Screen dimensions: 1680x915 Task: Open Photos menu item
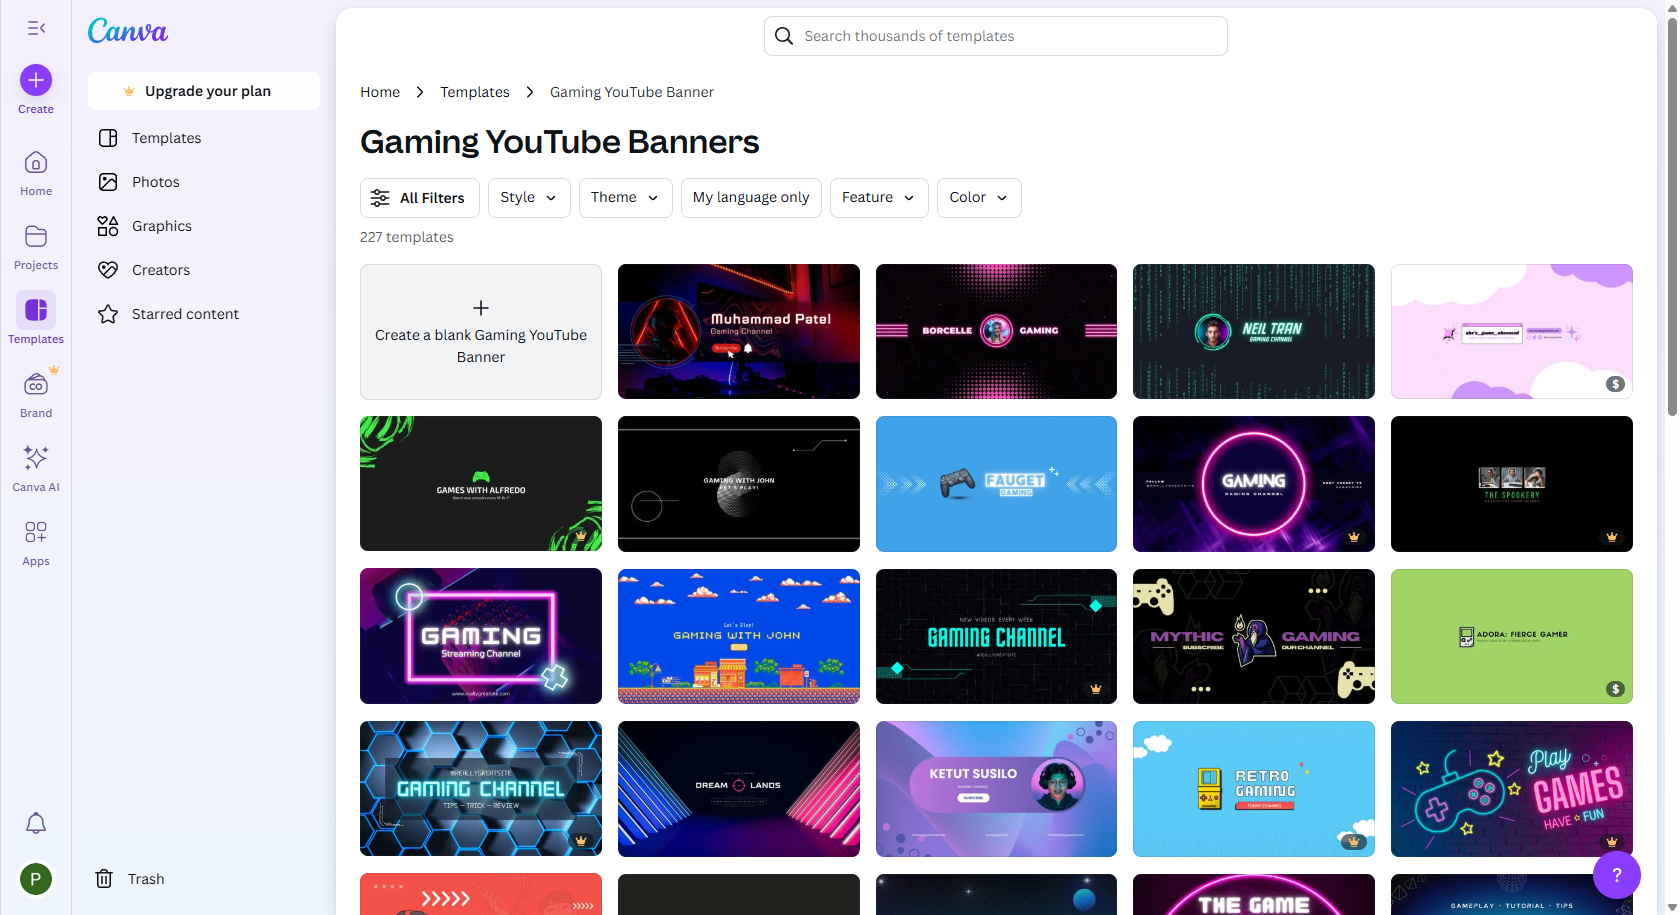point(204,182)
